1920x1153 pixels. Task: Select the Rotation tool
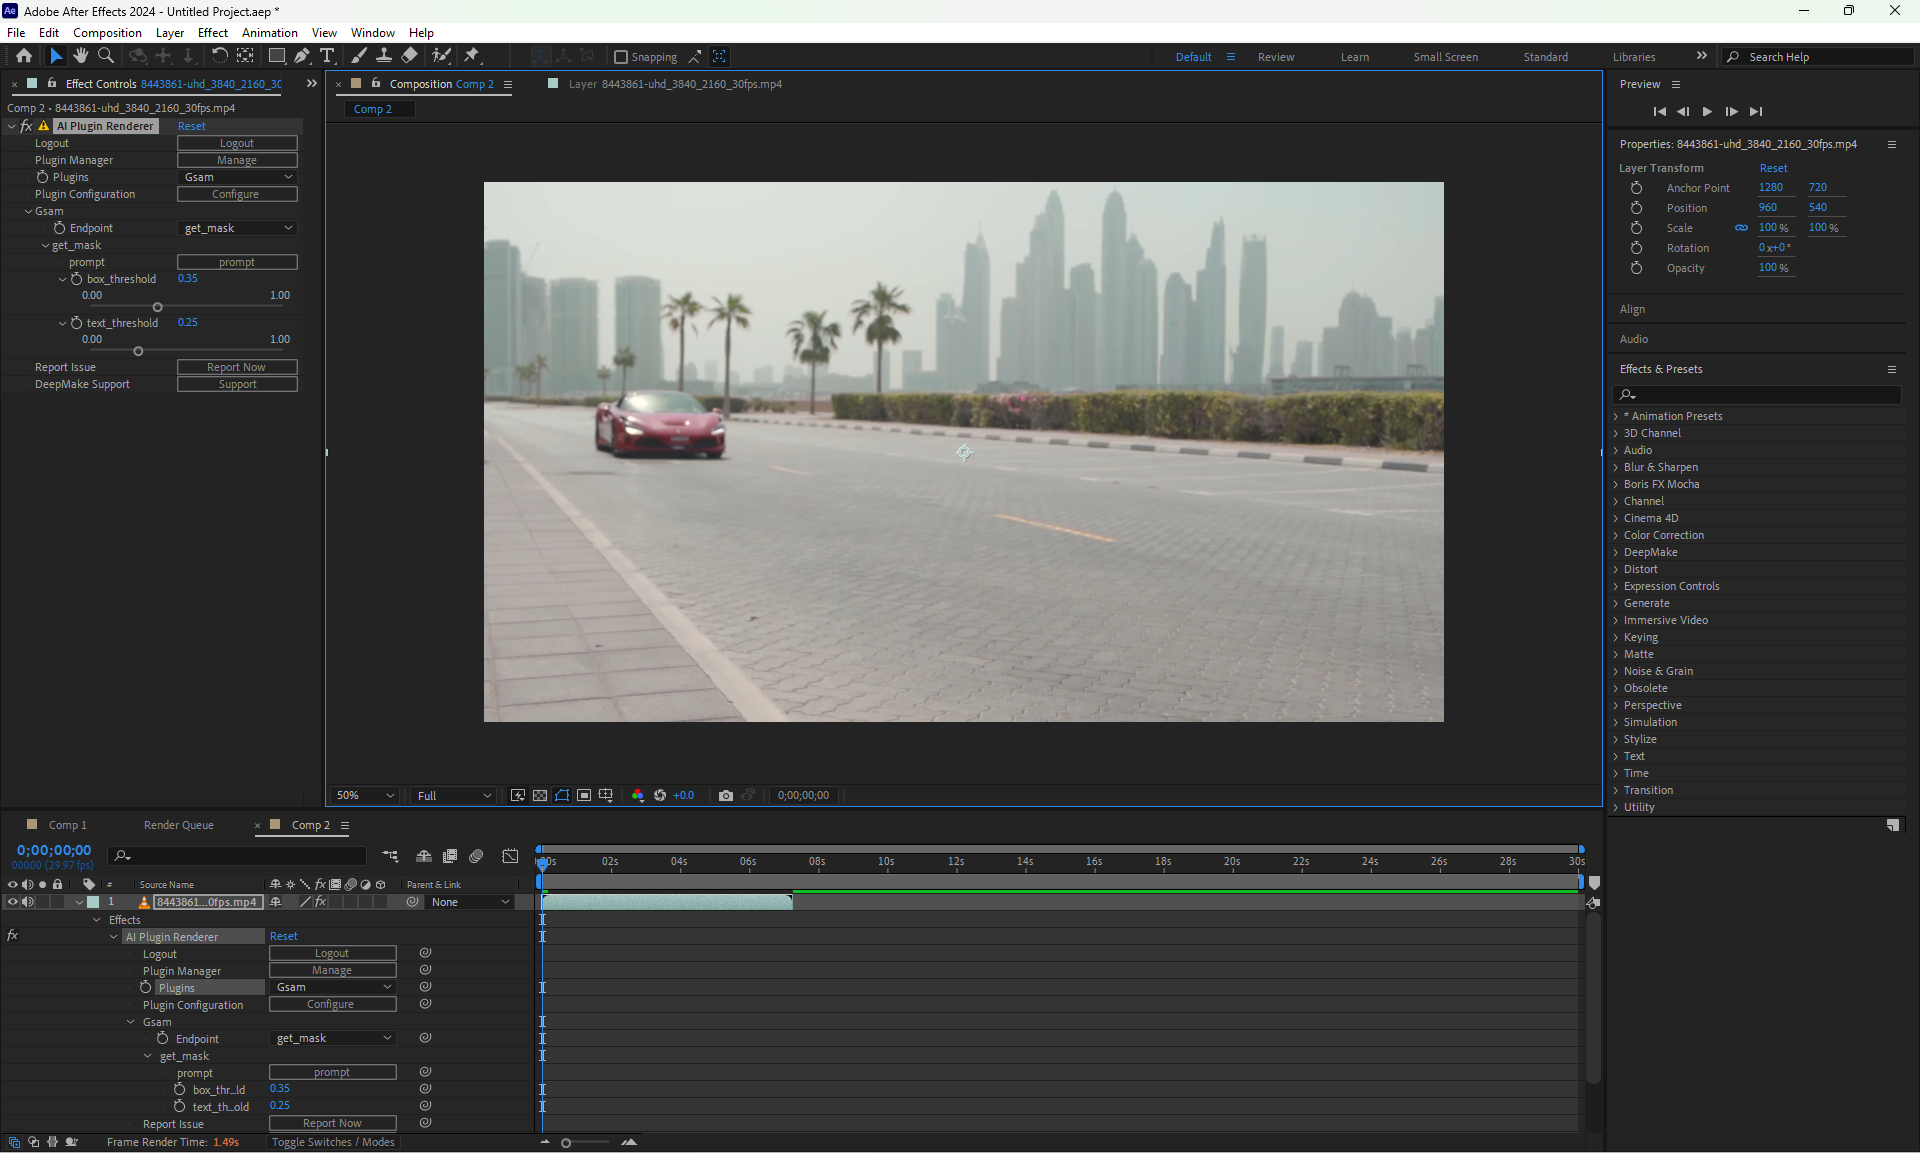point(219,56)
